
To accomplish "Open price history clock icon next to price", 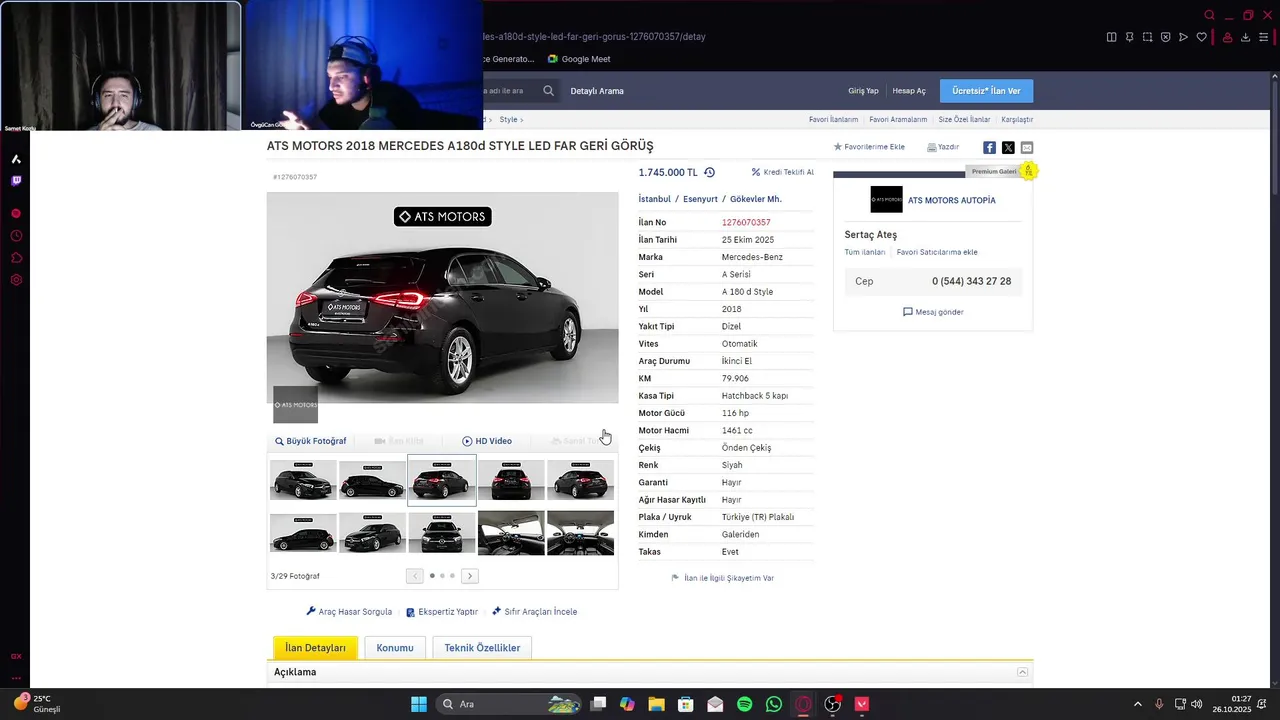I will coord(709,172).
